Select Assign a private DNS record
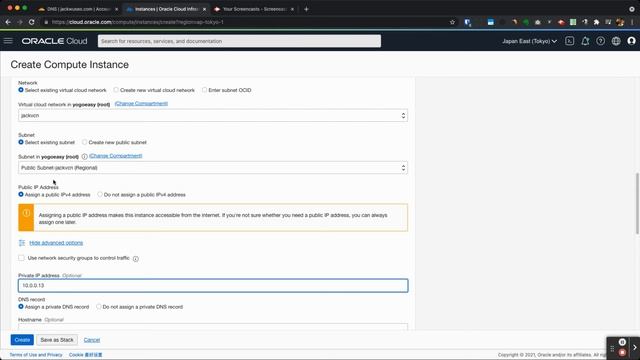The image size is (640, 360). click(21, 307)
